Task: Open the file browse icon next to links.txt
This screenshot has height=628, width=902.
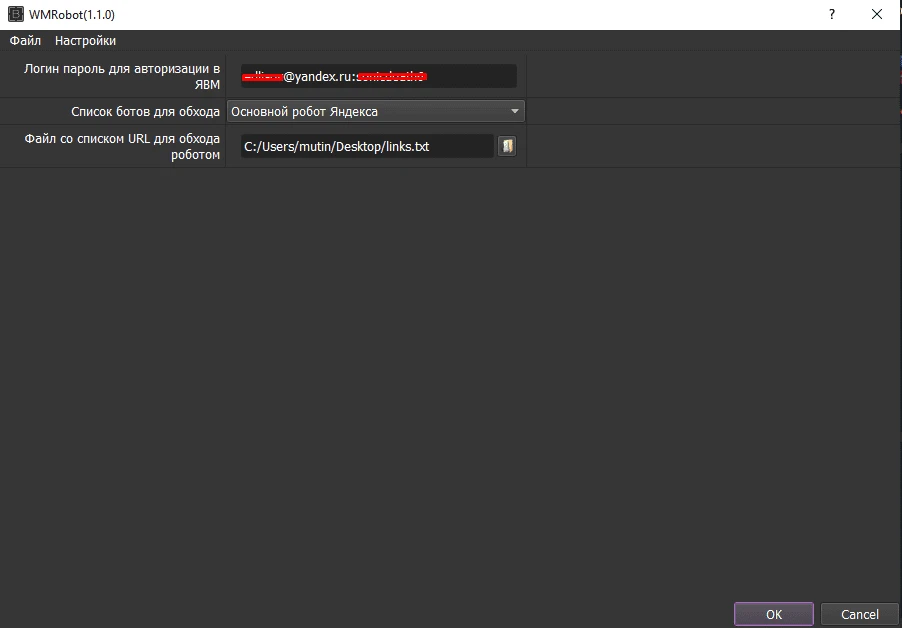Action: [x=507, y=146]
